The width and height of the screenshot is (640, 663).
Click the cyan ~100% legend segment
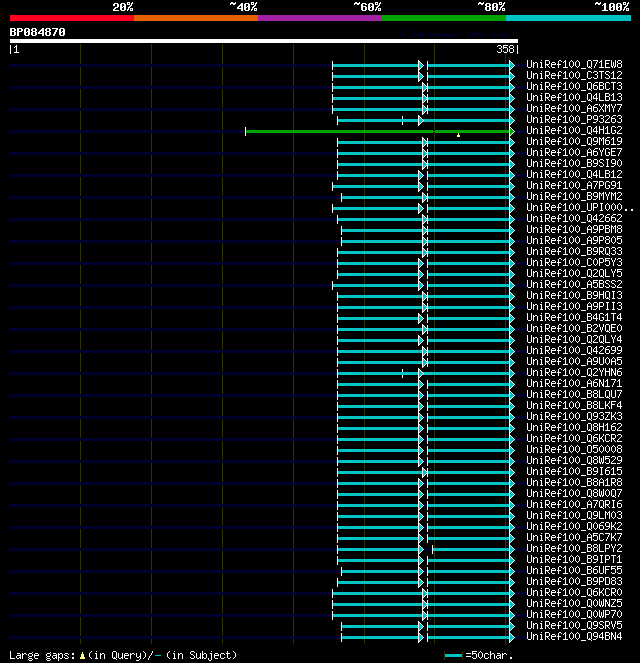pyautogui.click(x=568, y=18)
